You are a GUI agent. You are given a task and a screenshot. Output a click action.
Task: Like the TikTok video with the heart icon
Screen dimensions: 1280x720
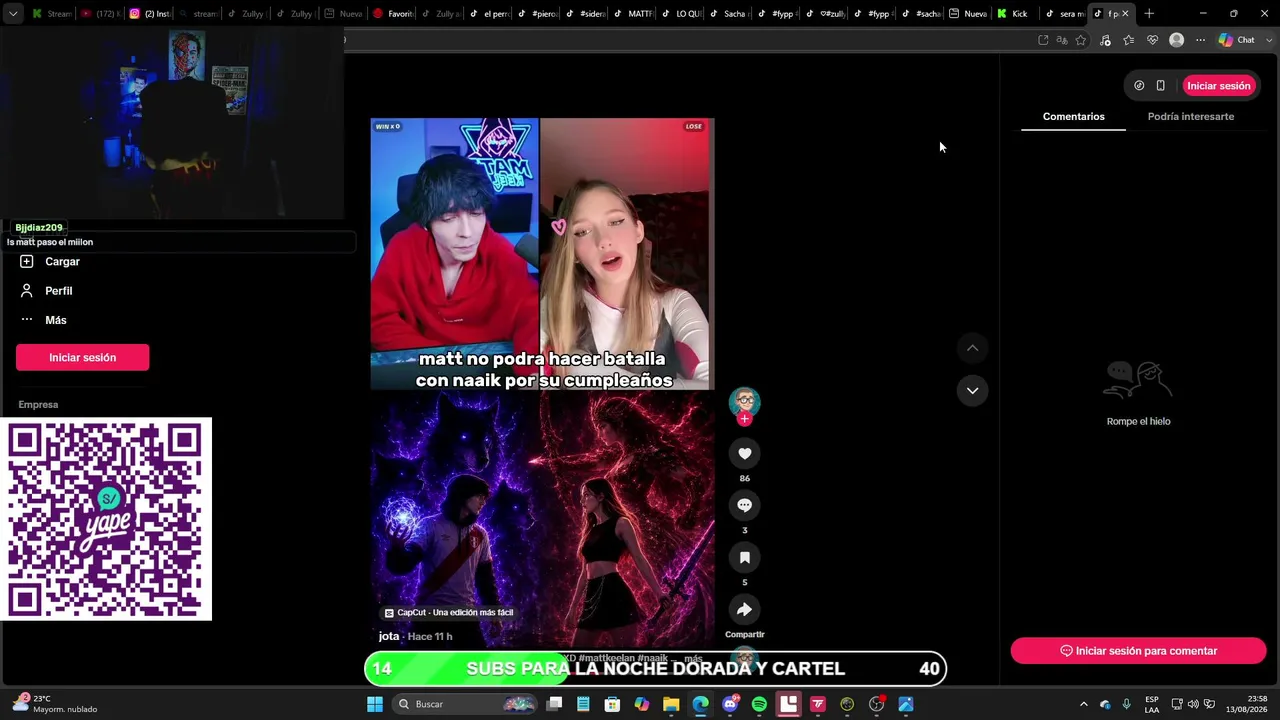pos(744,454)
